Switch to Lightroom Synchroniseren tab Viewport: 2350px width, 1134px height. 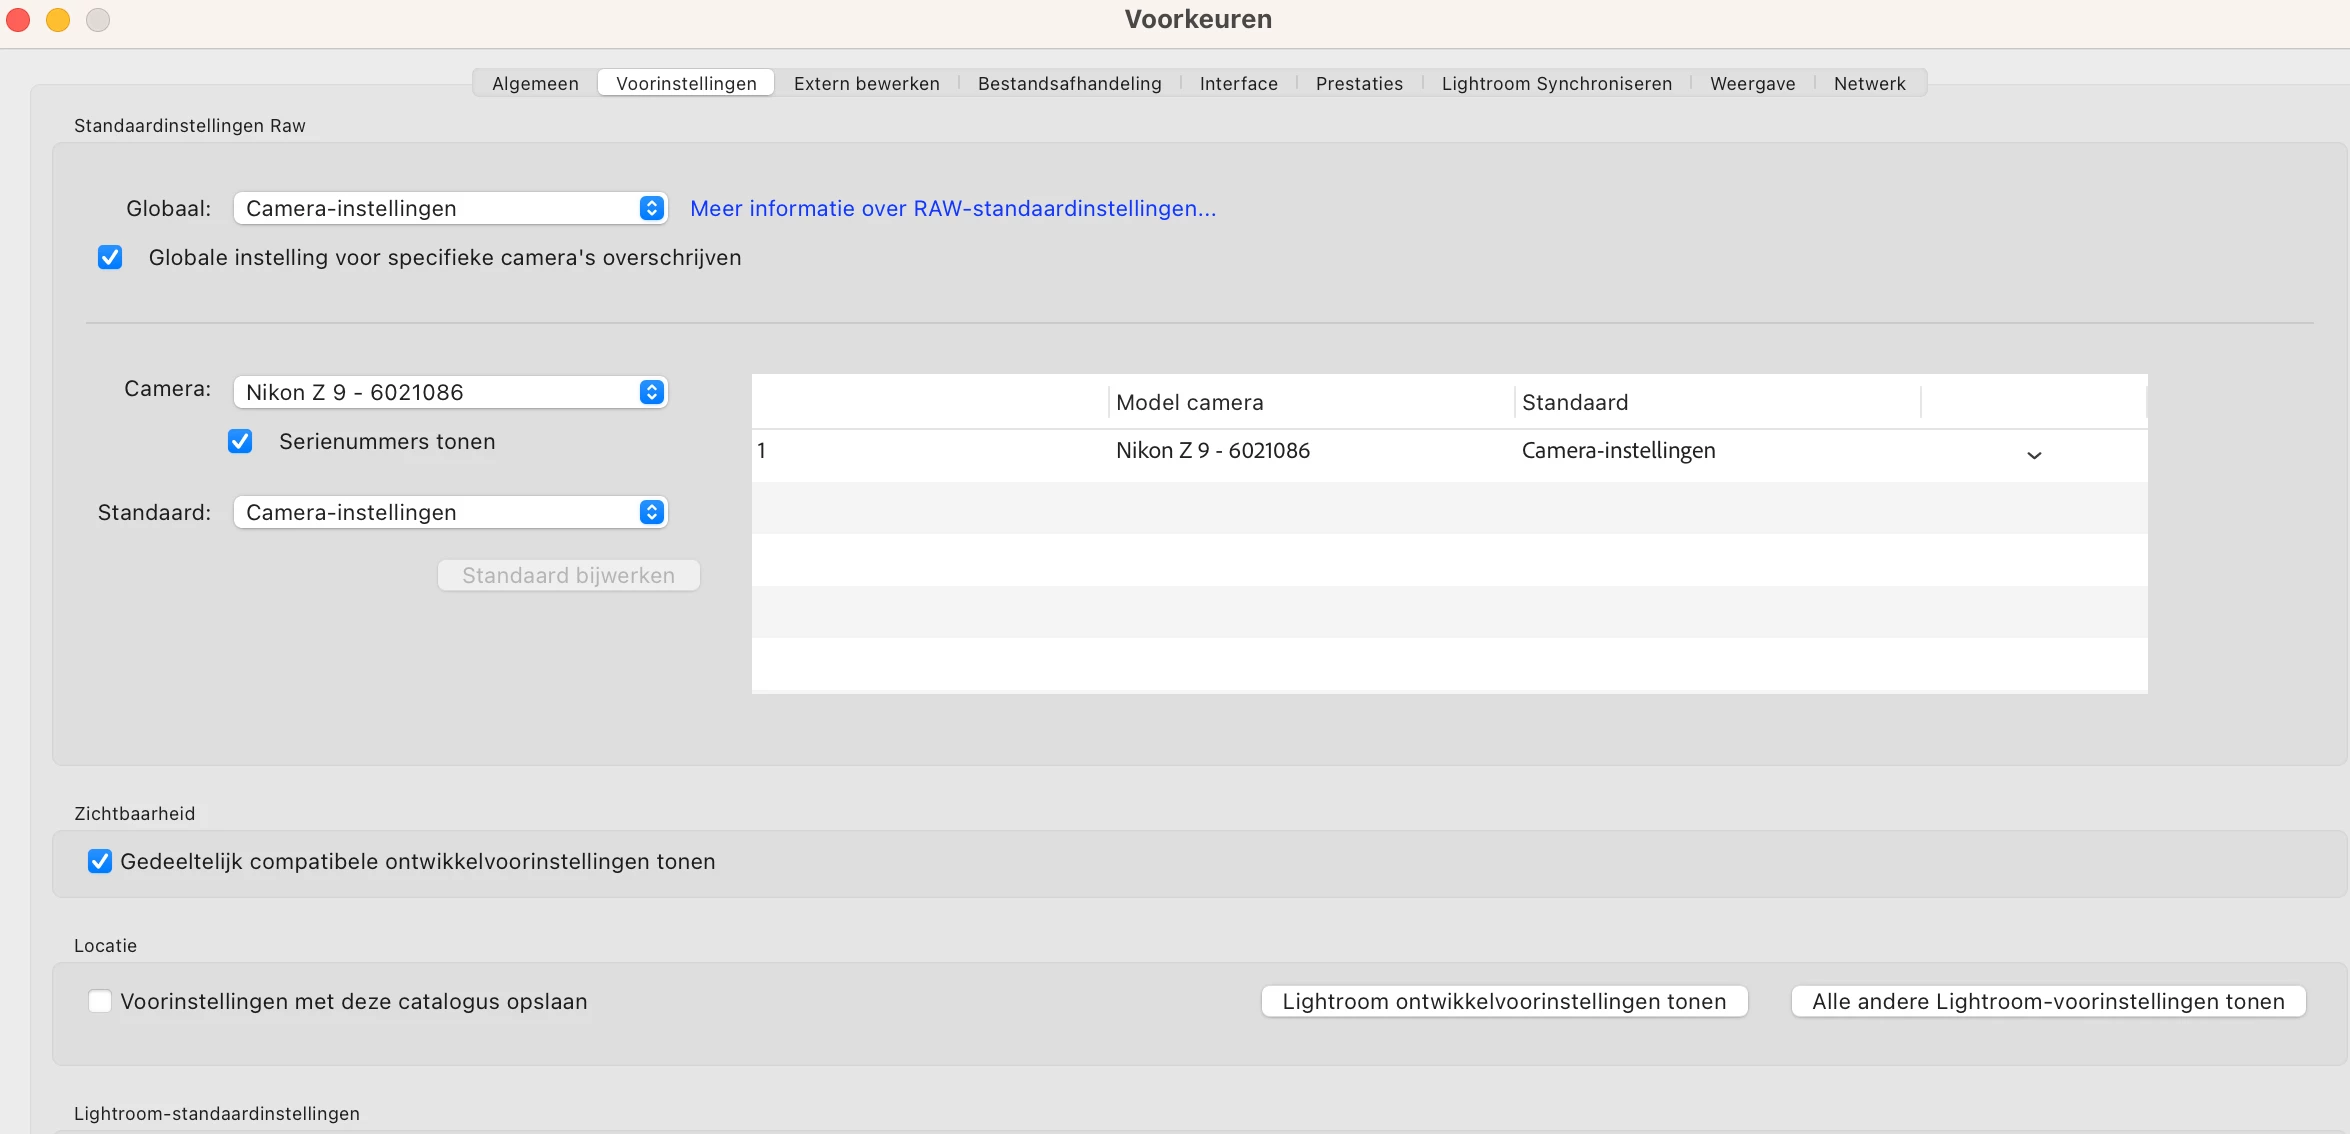(1556, 83)
